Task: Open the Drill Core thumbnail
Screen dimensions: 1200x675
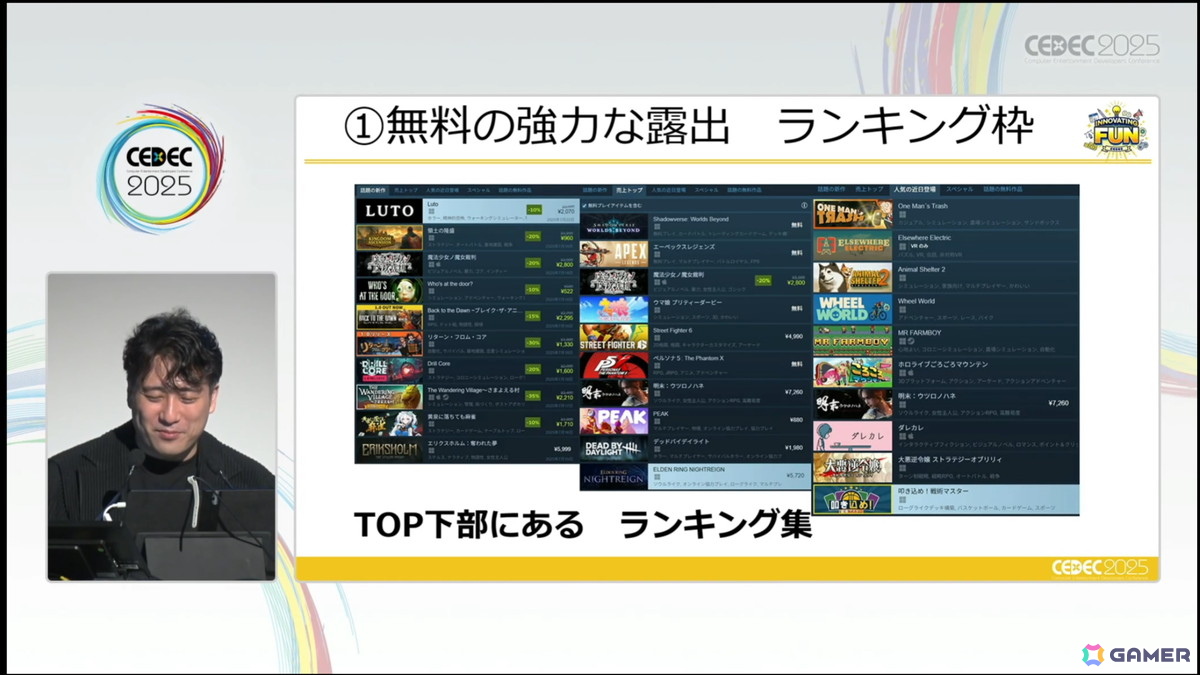Action: click(x=389, y=371)
